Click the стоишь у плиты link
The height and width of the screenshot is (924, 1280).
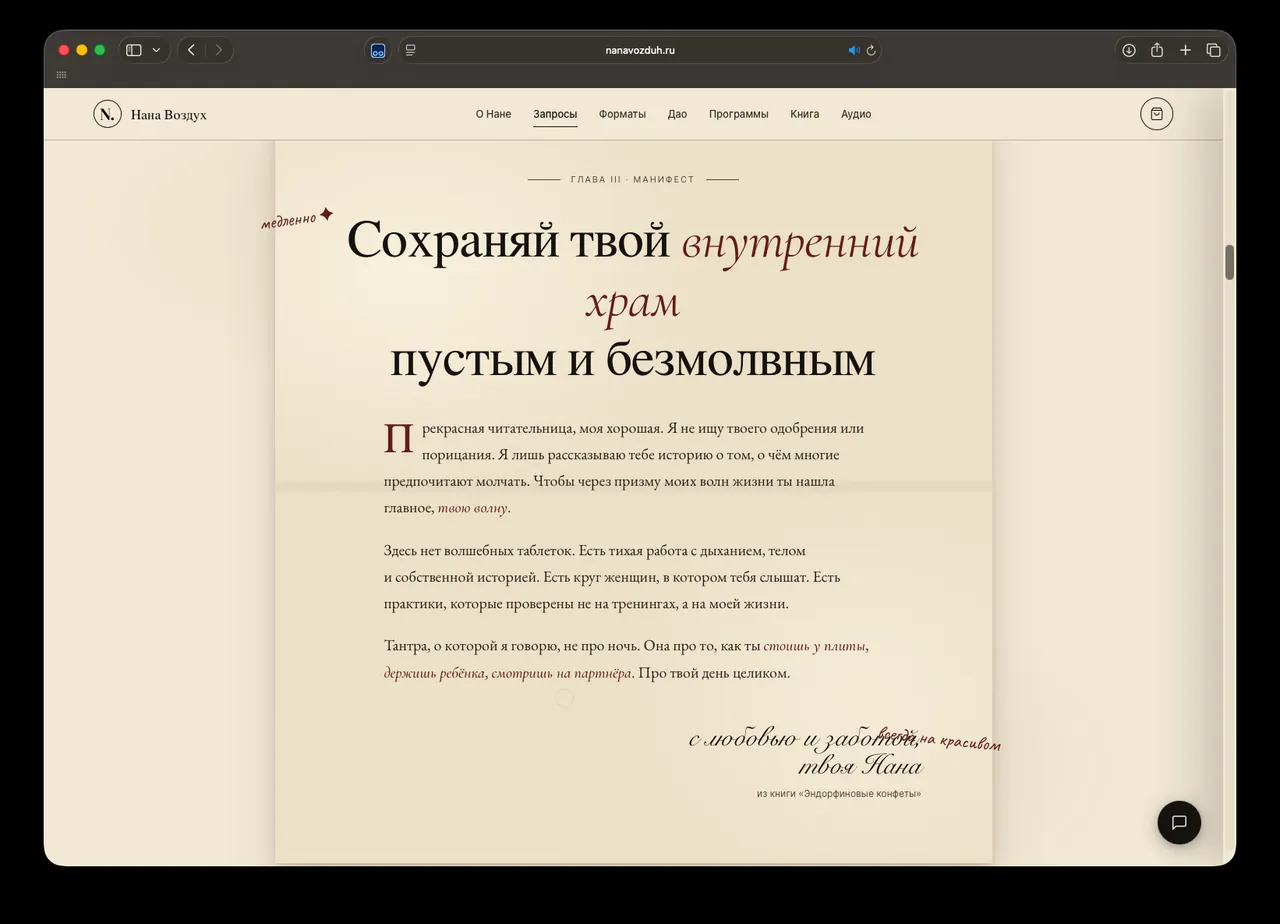[815, 646]
